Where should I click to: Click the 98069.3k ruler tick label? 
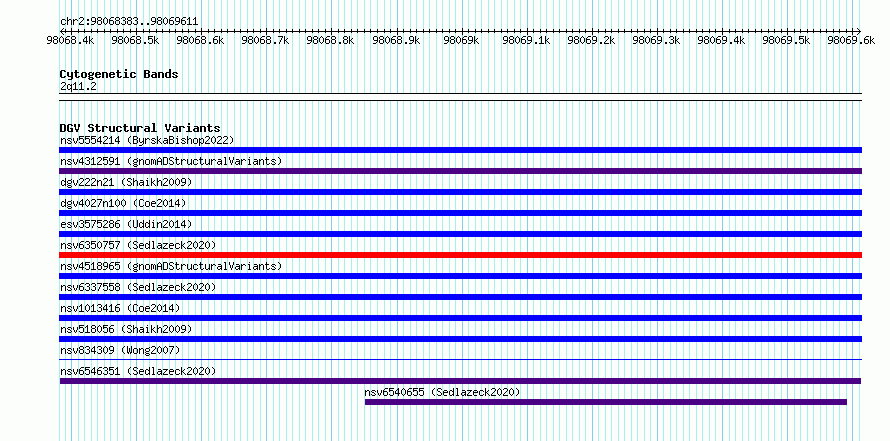[x=656, y=40]
